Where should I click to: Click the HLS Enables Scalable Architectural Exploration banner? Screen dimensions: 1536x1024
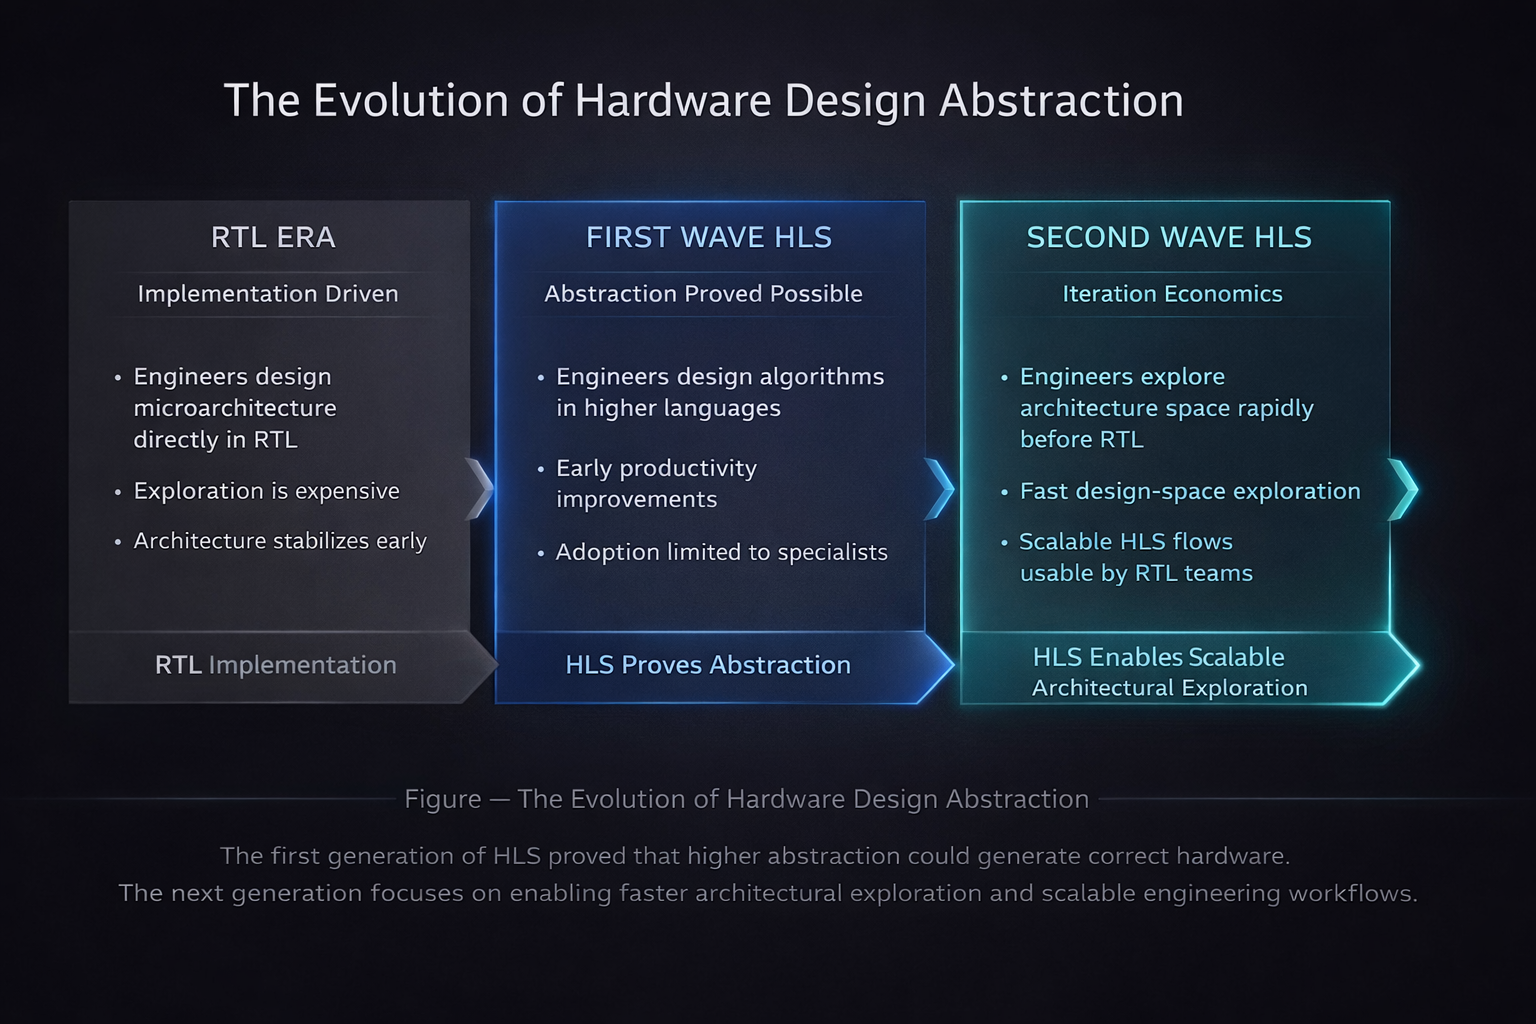pyautogui.click(x=1169, y=671)
